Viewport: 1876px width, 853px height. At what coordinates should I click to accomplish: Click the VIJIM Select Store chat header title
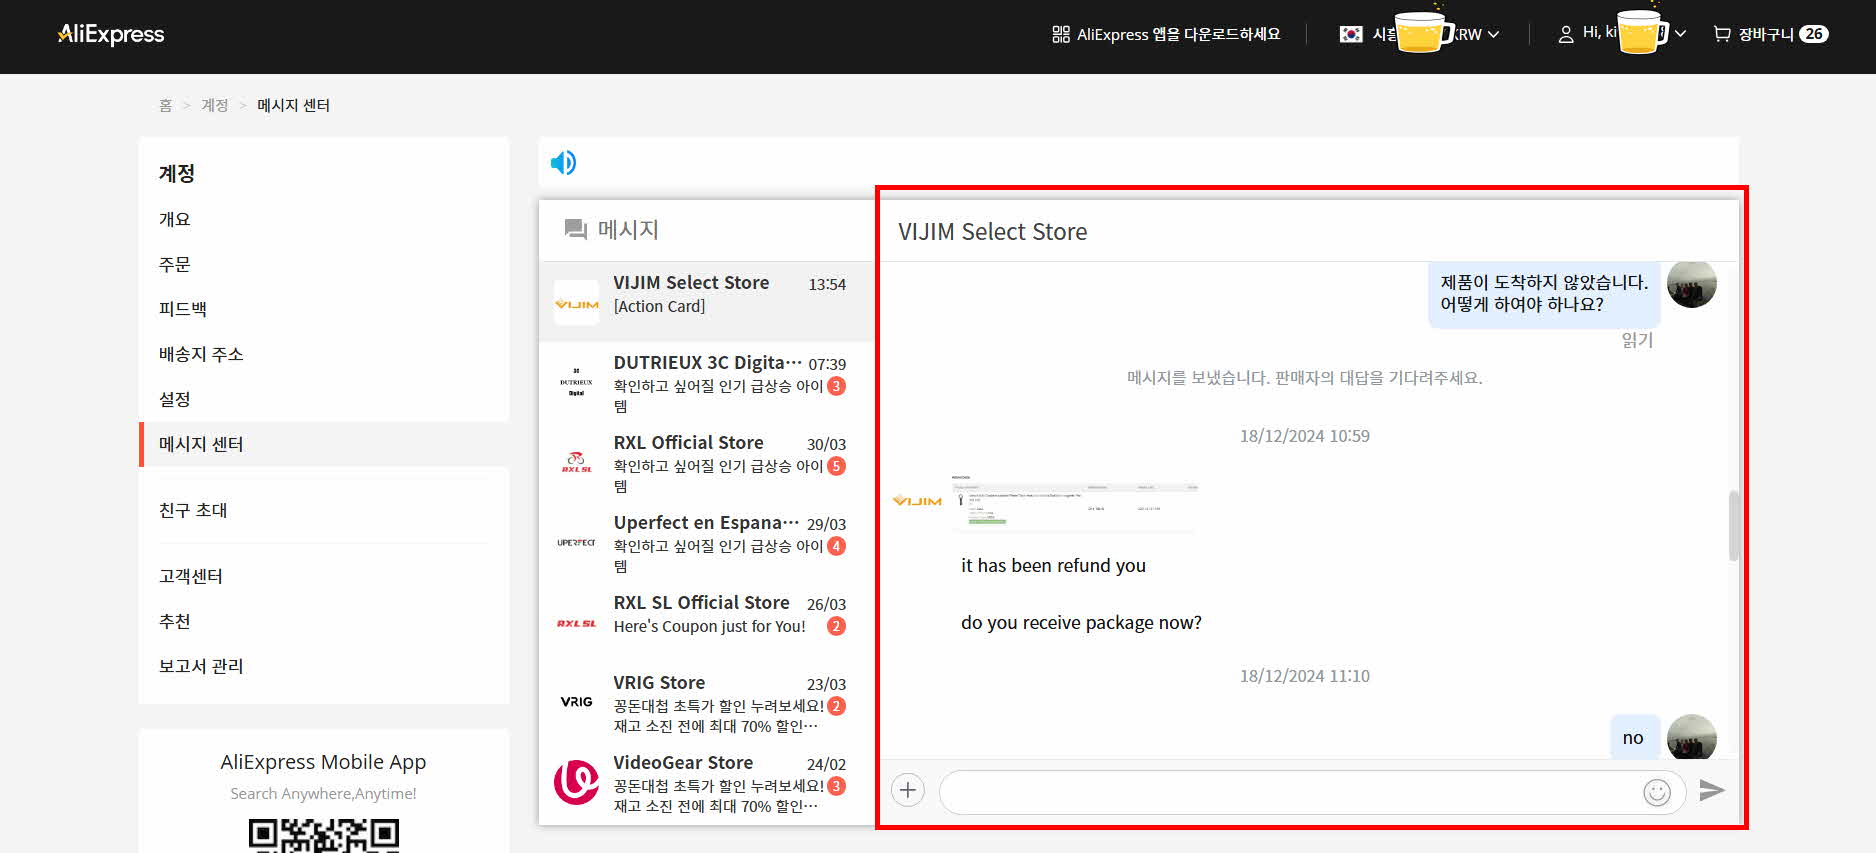point(992,232)
